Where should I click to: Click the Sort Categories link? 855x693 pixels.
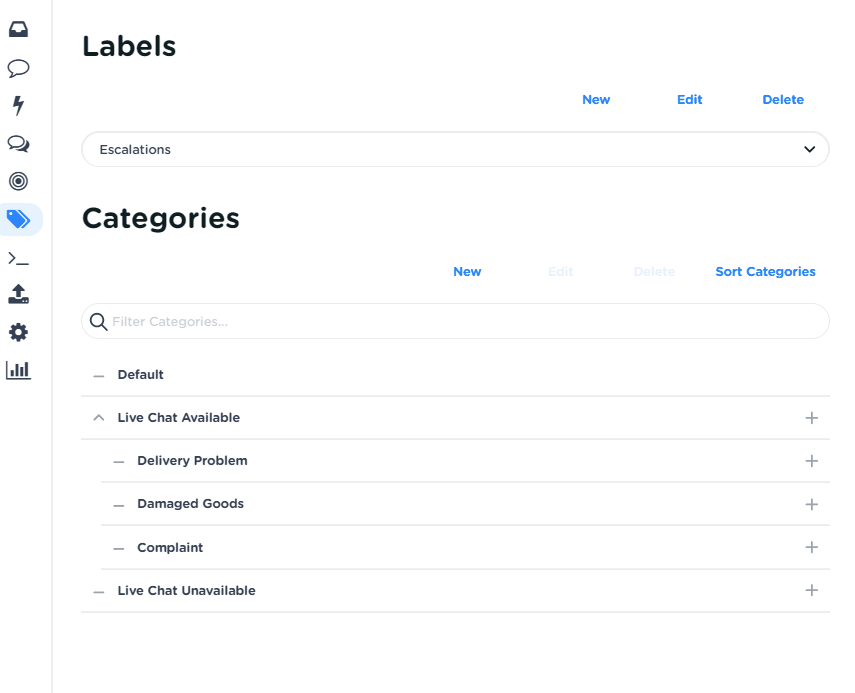[x=765, y=272]
